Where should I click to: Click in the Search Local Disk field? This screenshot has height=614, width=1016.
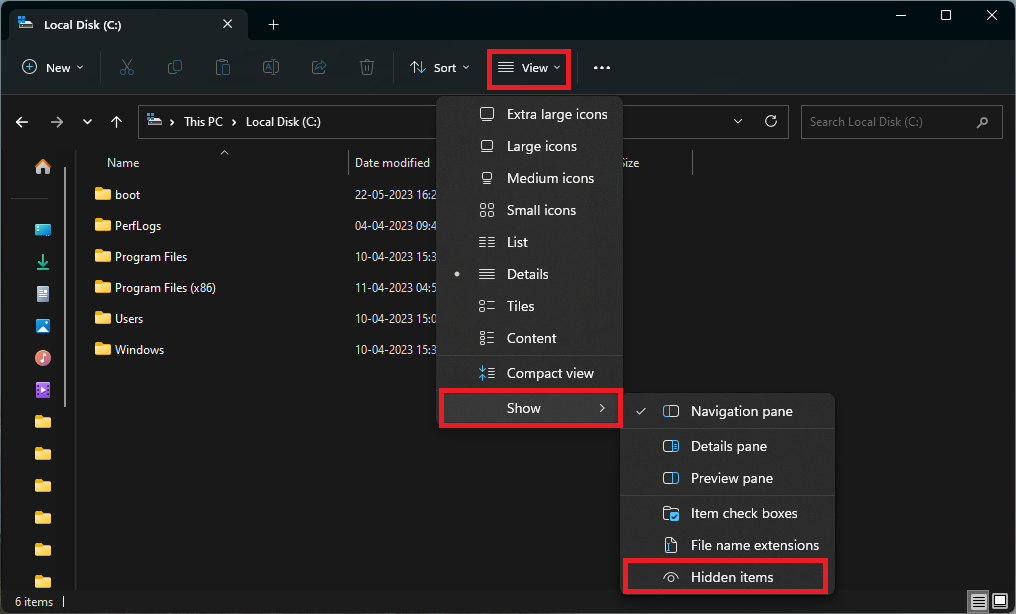(900, 121)
